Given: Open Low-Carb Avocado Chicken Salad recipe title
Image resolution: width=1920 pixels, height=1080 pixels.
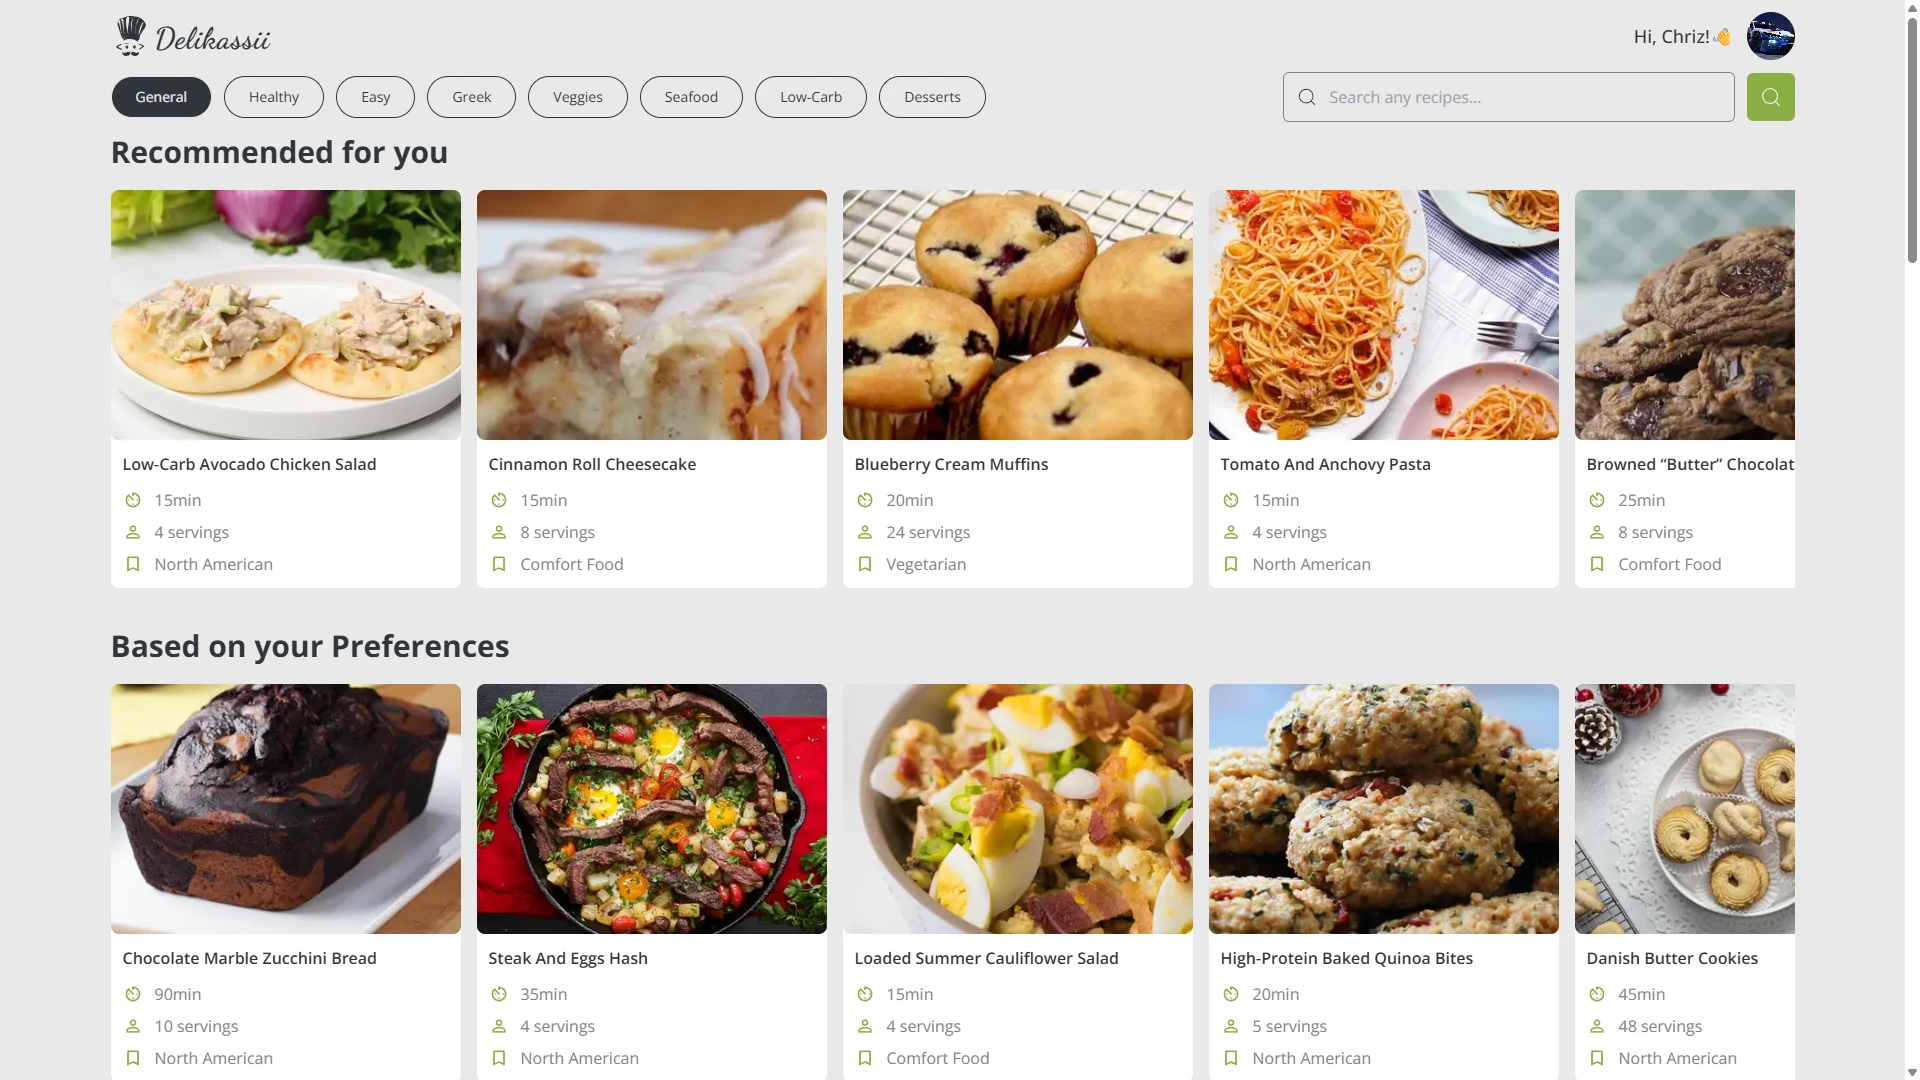Looking at the screenshot, I should 249,464.
